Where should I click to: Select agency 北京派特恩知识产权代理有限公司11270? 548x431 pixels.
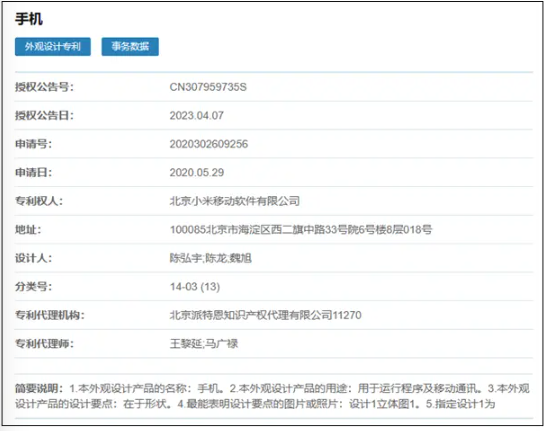pos(266,315)
